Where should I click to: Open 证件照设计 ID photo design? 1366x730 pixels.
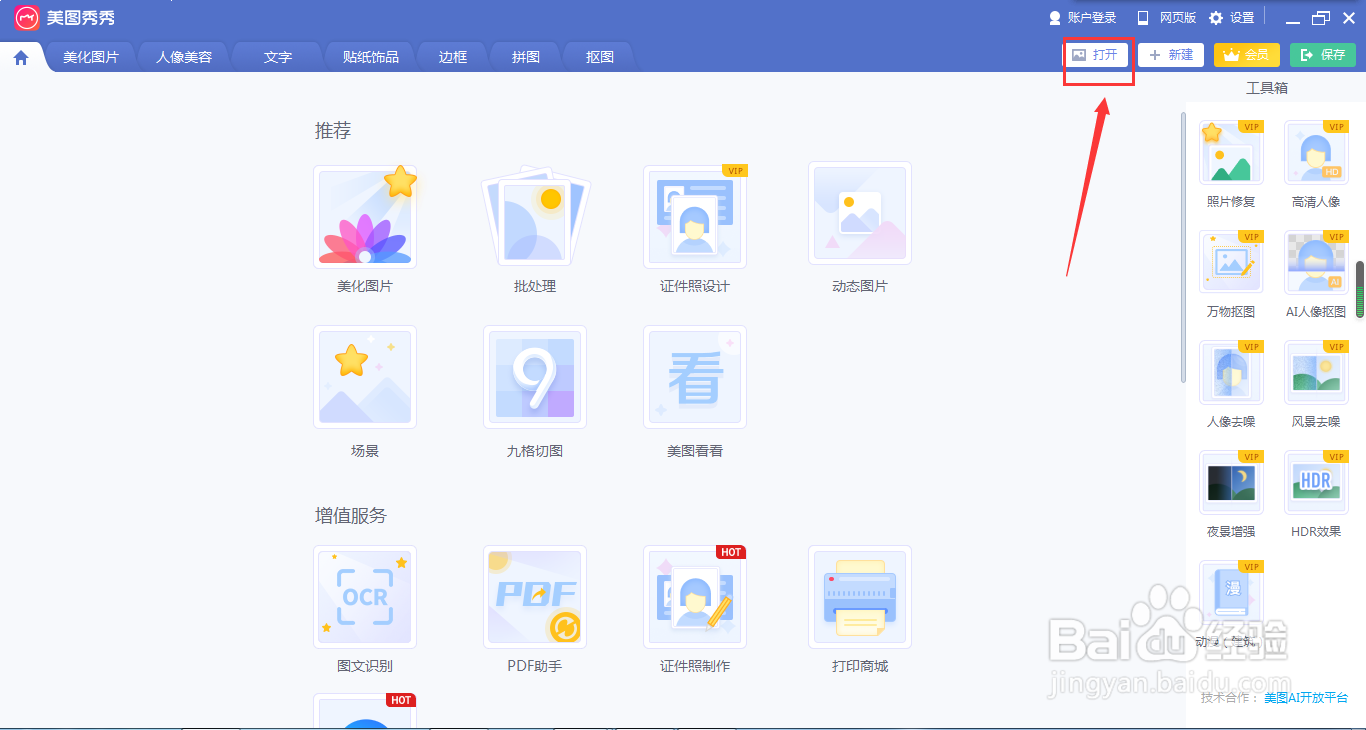695,217
